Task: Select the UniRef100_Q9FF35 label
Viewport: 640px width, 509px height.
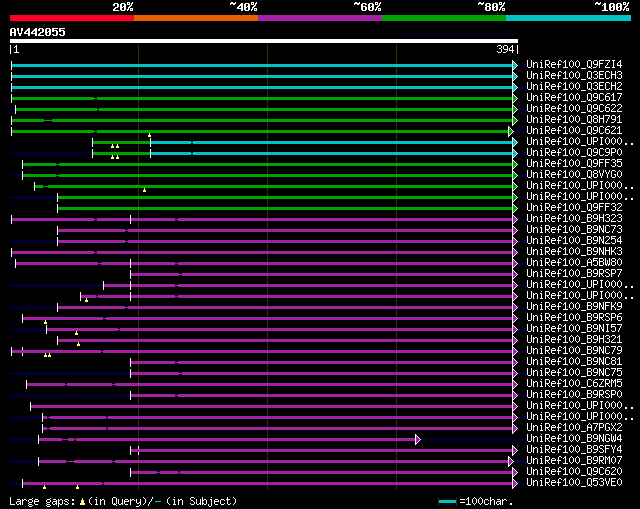Action: click(574, 163)
